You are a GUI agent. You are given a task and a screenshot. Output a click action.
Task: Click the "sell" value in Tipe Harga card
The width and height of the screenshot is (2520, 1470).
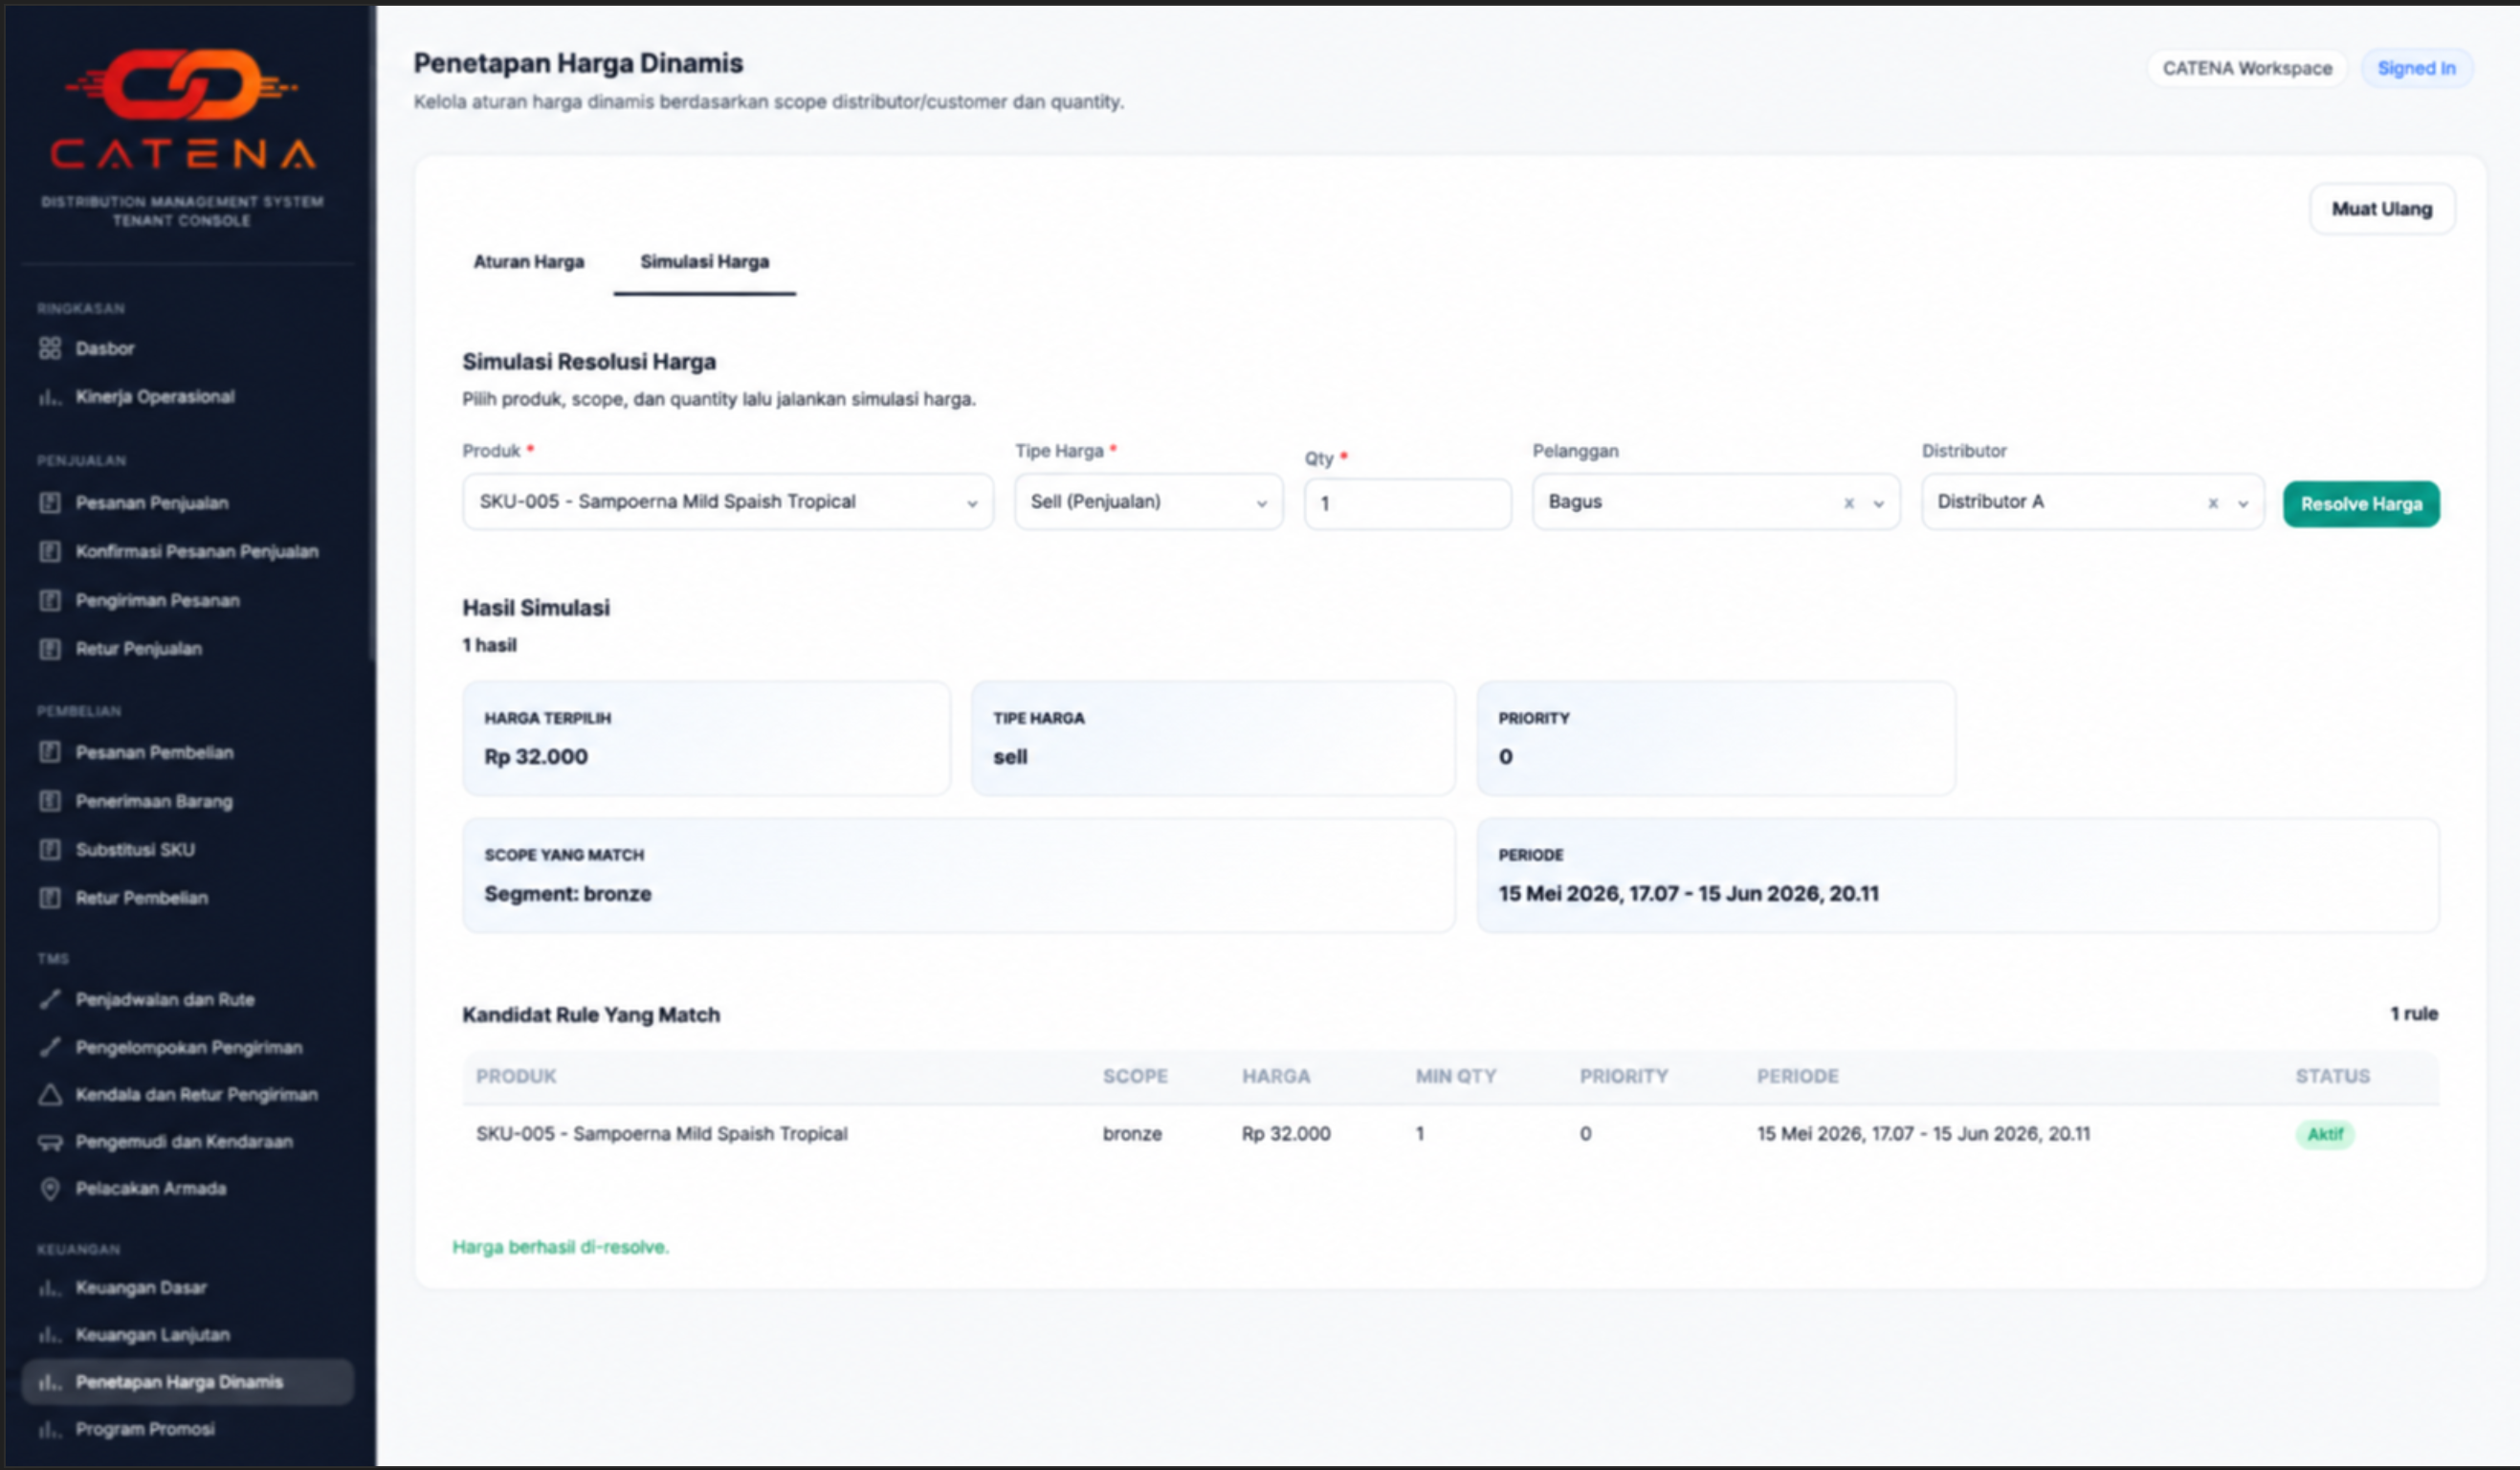1010,757
